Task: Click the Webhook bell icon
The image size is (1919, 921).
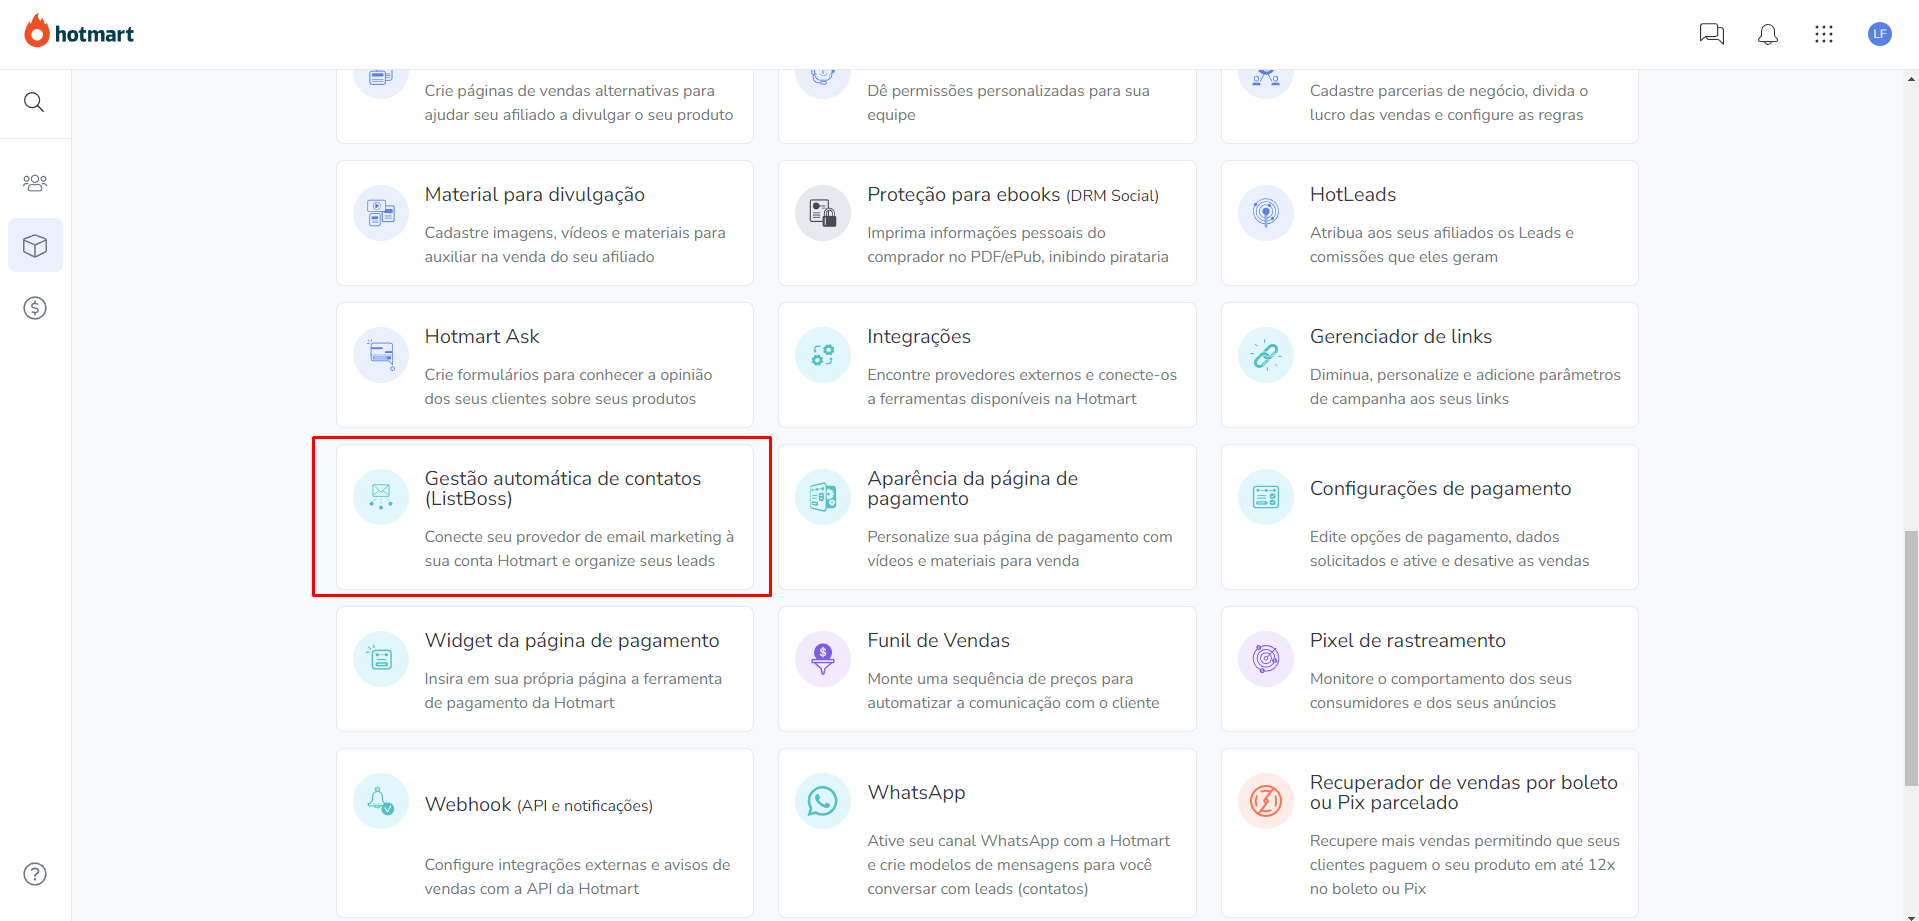Action: (x=381, y=801)
